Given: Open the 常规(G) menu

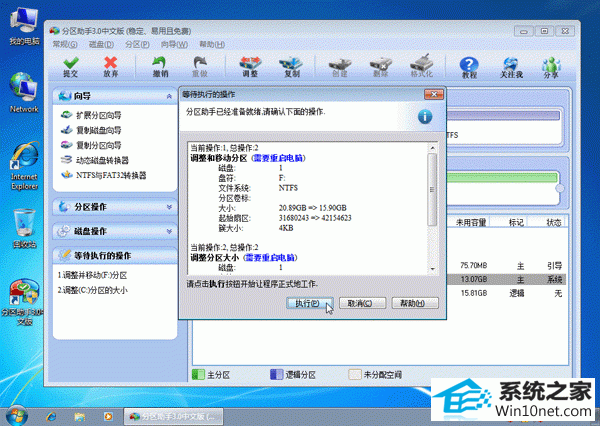Looking at the screenshot, I should pos(65,44).
